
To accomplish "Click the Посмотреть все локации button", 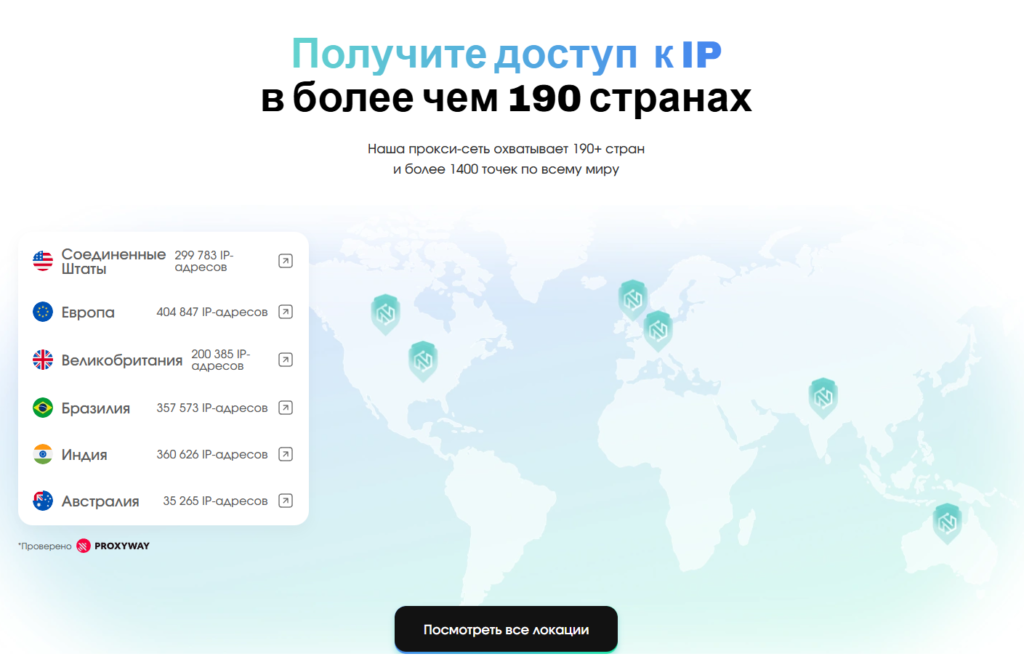I will (506, 630).
